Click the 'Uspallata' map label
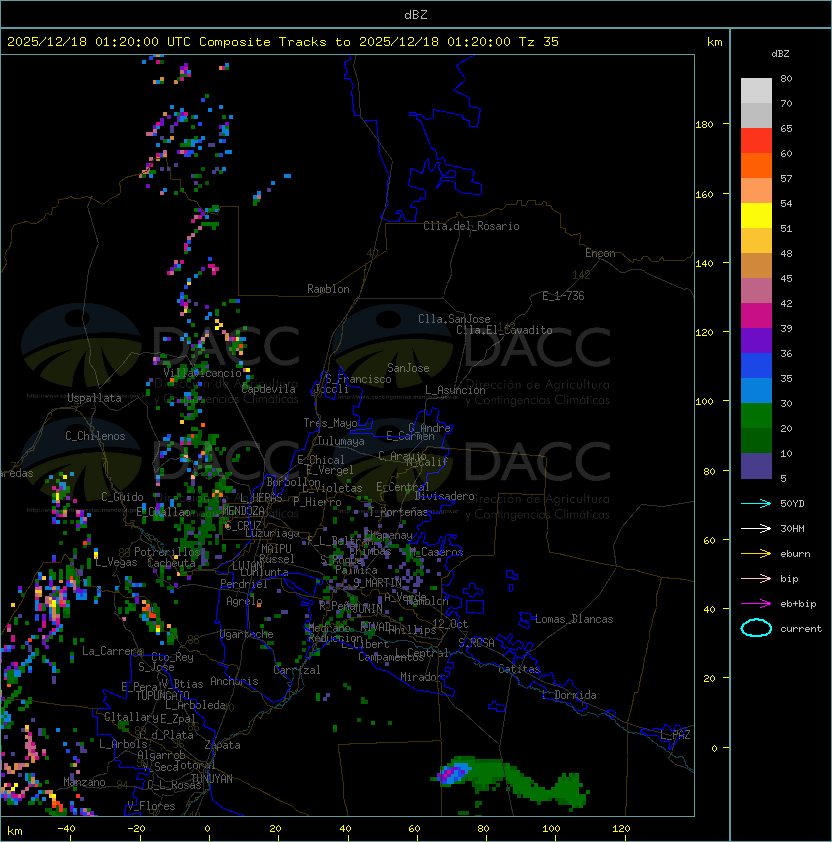 (x=94, y=398)
